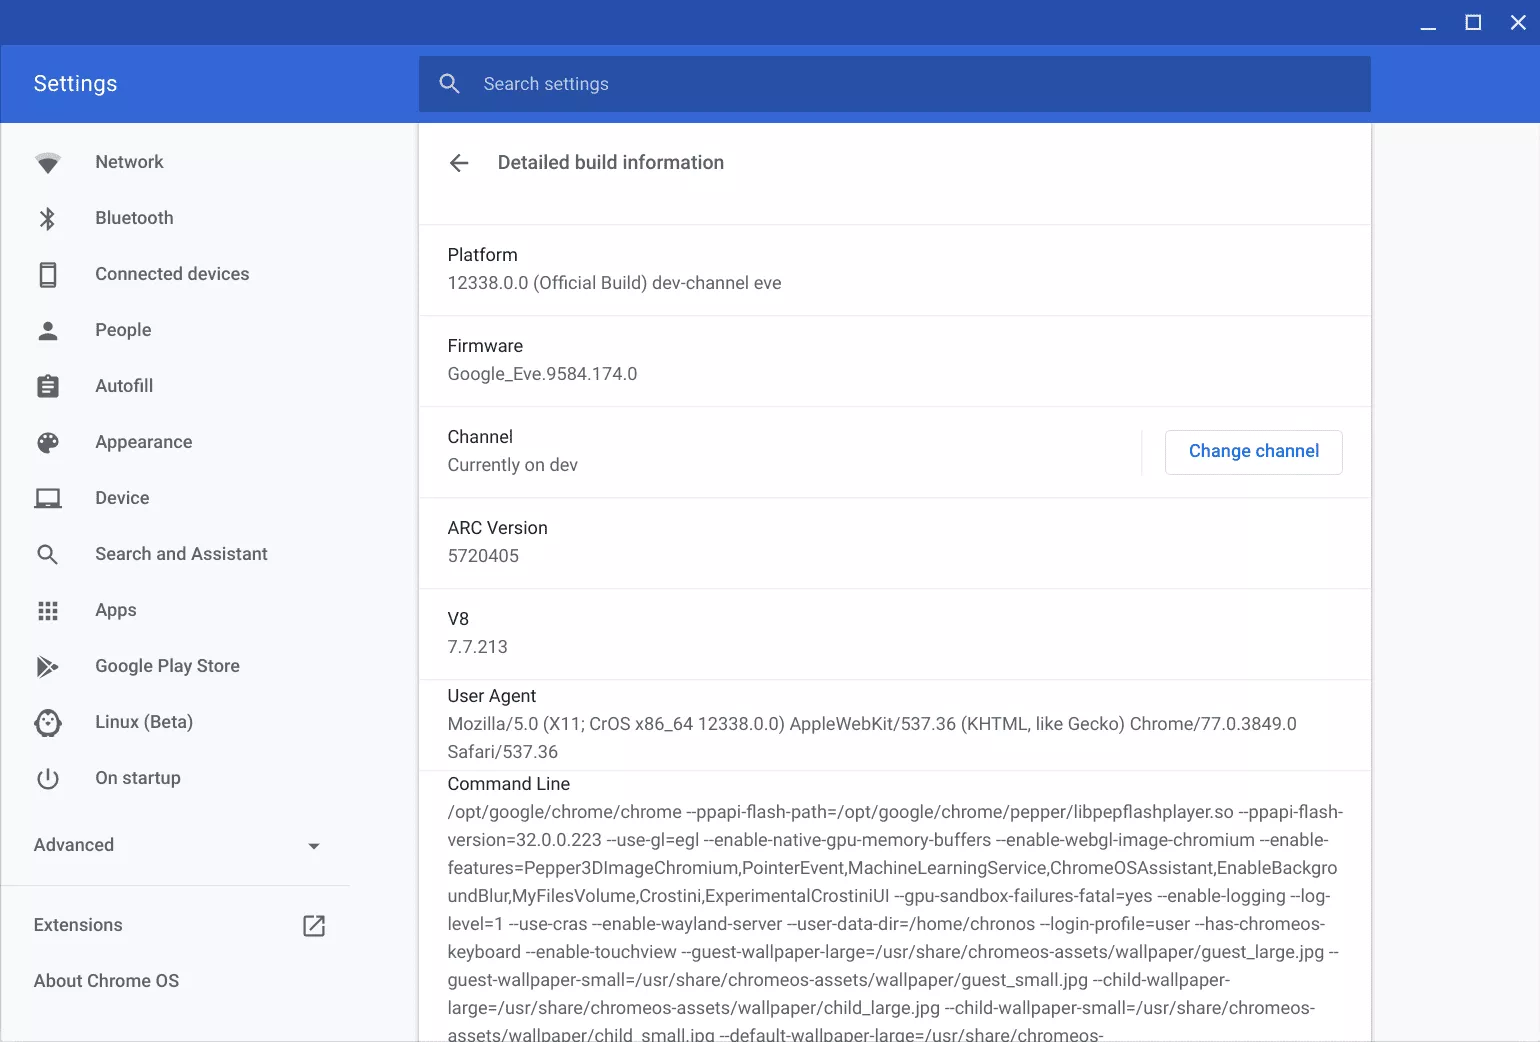Select the Device laptop icon
The image size is (1540, 1042).
(48, 499)
